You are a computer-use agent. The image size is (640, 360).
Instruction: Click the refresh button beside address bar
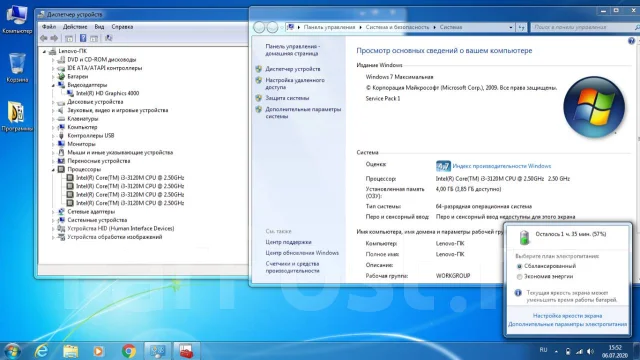(521, 27)
